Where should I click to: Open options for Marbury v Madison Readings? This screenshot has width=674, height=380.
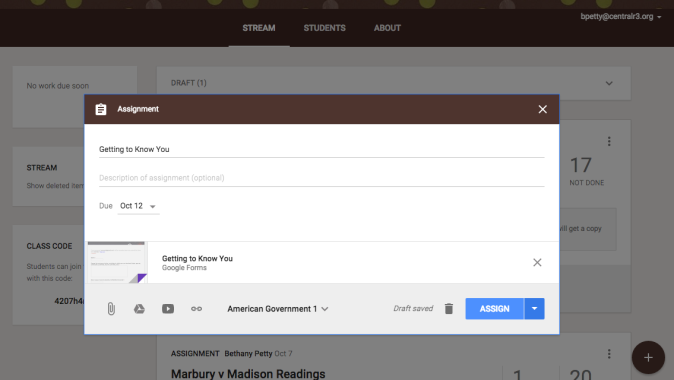pyautogui.click(x=609, y=354)
